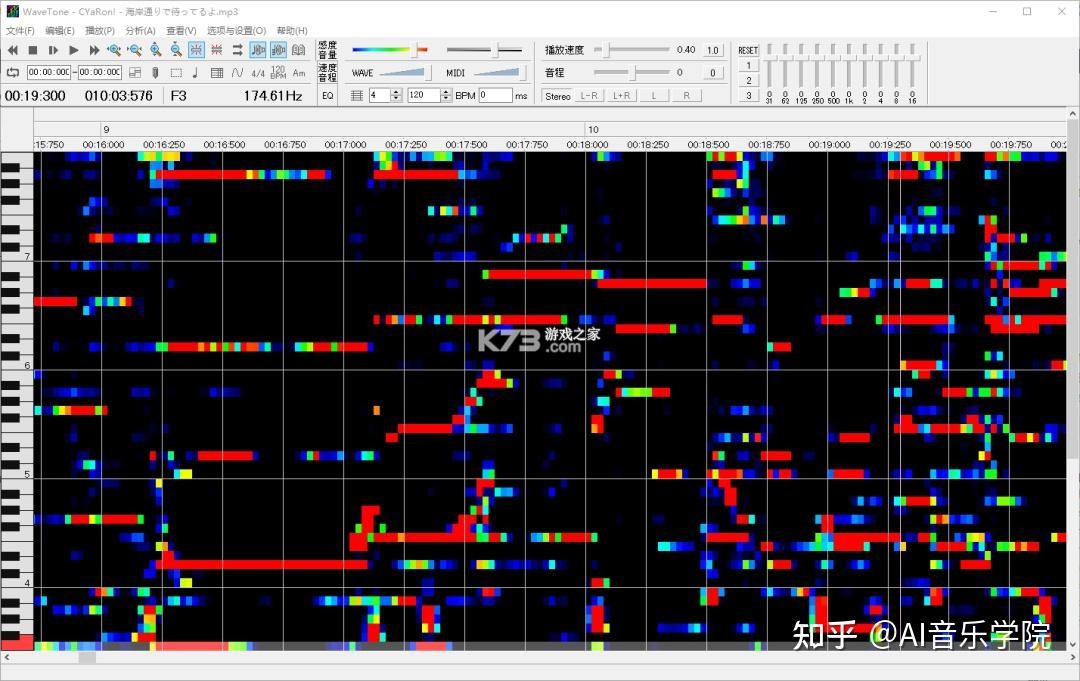This screenshot has height=681, width=1080.
Task: Click the musical note tool icon
Action: [x=196, y=72]
